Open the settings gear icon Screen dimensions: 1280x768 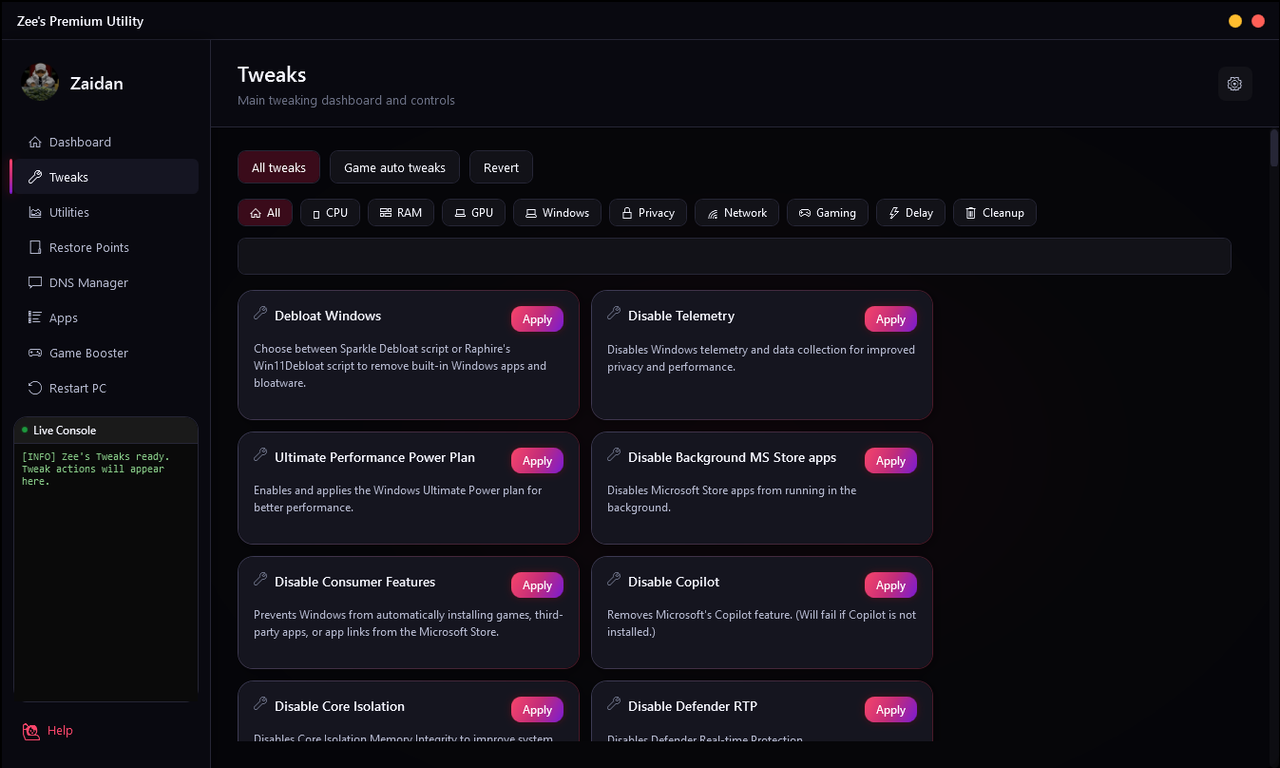[1235, 84]
